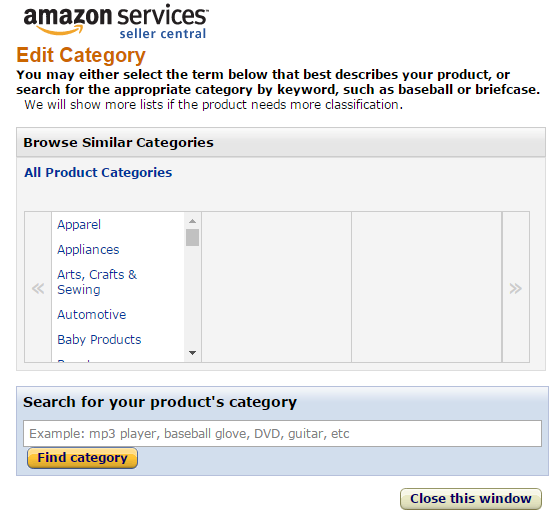Click the empty second category column
The width and height of the screenshot is (559, 516).
[277, 287]
